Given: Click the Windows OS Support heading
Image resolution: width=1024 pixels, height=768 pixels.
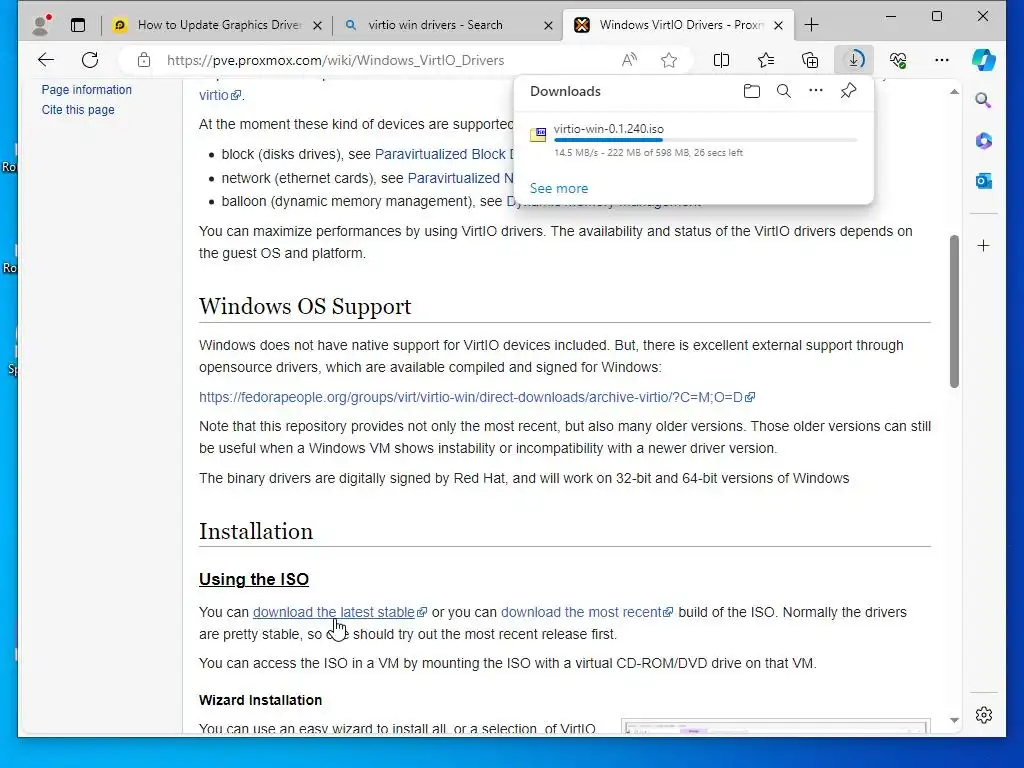Looking at the screenshot, I should [x=305, y=306].
